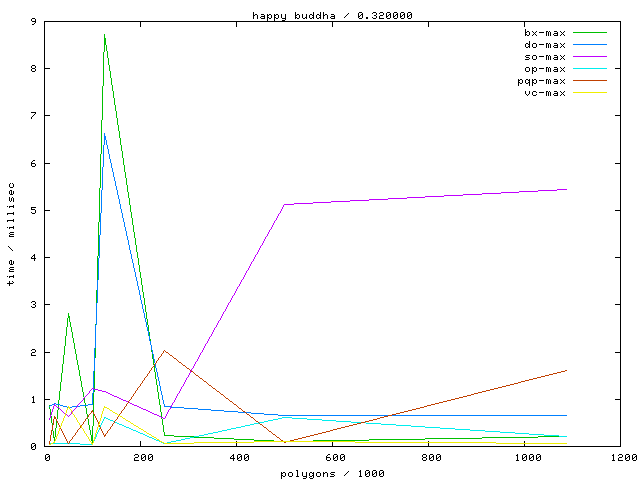The image size is (640, 480).
Task: Click the yellow line sample beside vc-max
Action: click(x=590, y=93)
